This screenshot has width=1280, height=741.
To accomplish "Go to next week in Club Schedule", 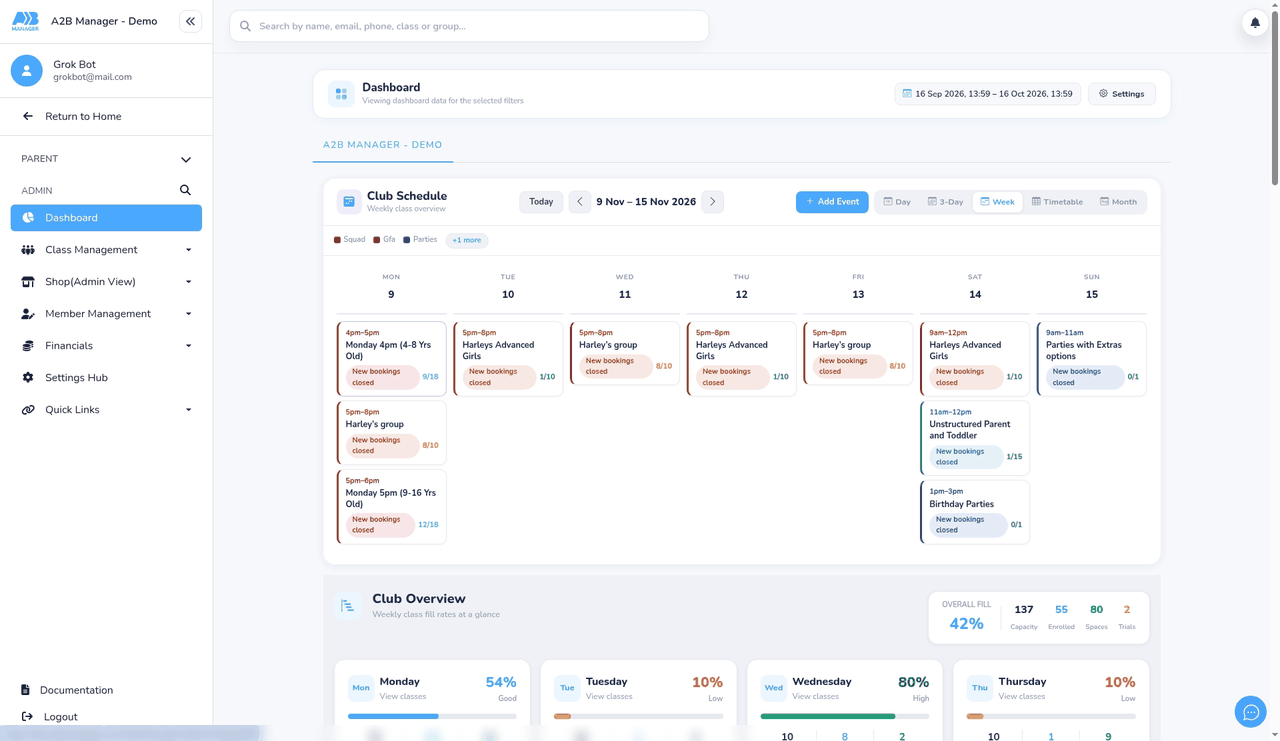I will click(x=713, y=202).
